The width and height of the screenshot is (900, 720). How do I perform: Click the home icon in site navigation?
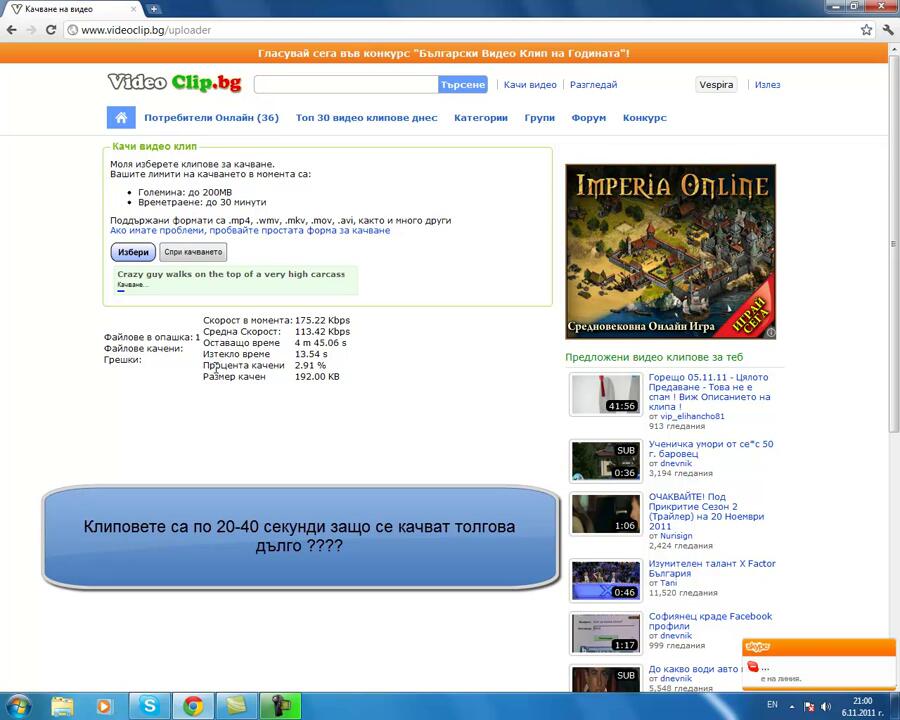coord(120,118)
